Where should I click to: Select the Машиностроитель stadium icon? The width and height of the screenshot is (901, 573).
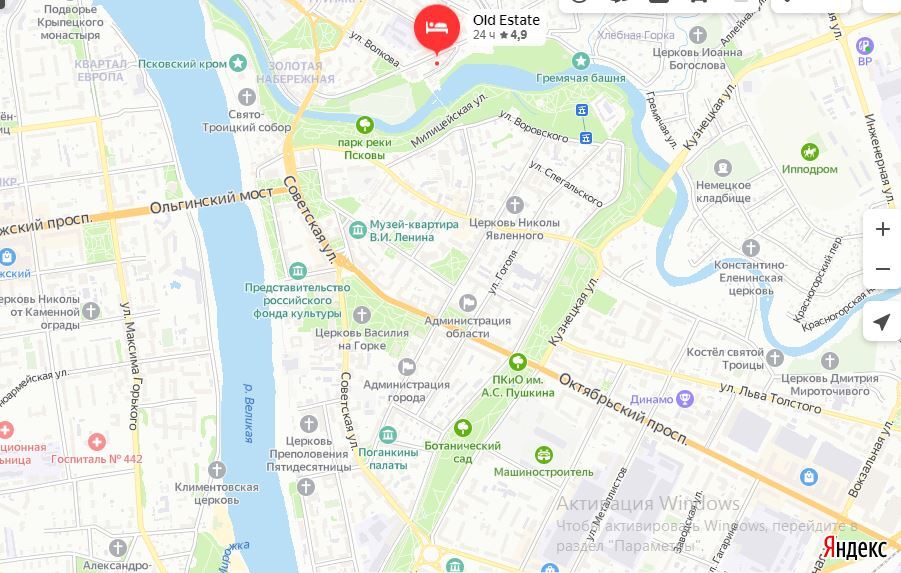point(544,455)
